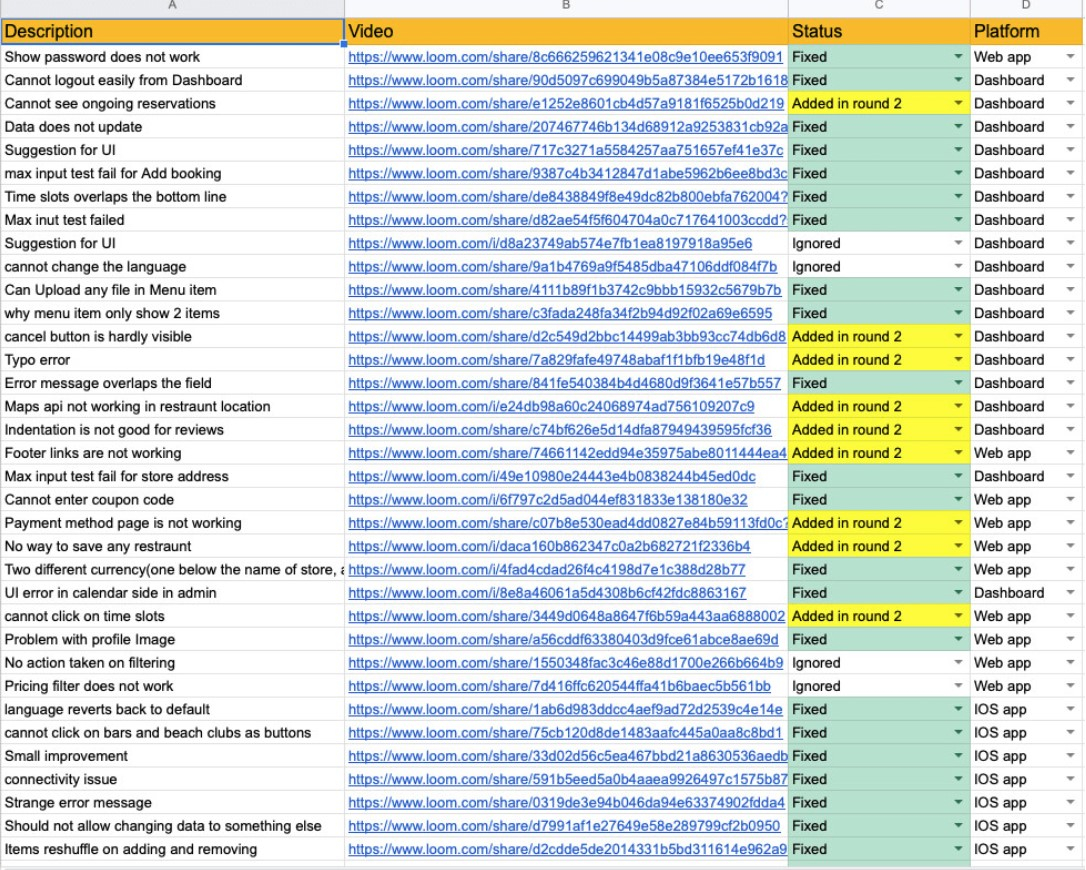The width and height of the screenshot is (1086, 870).
Task: Select yellow status cell for "No way to save any restraunt"
Action: 868,547
